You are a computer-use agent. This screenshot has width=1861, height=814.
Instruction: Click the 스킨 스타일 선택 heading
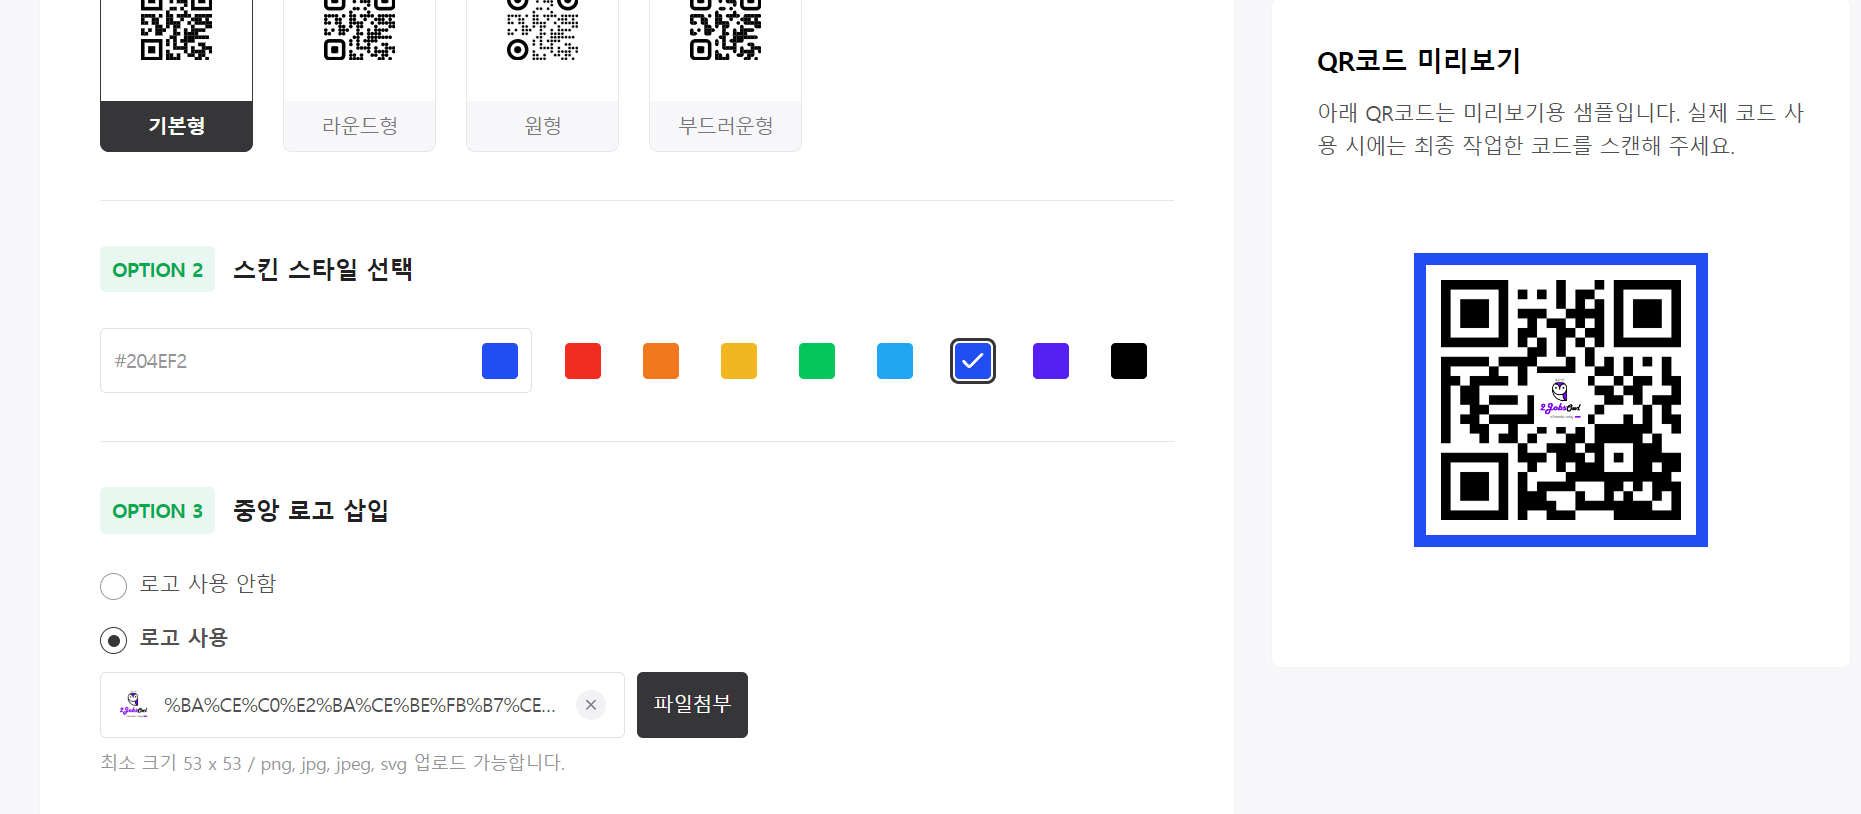(x=323, y=269)
